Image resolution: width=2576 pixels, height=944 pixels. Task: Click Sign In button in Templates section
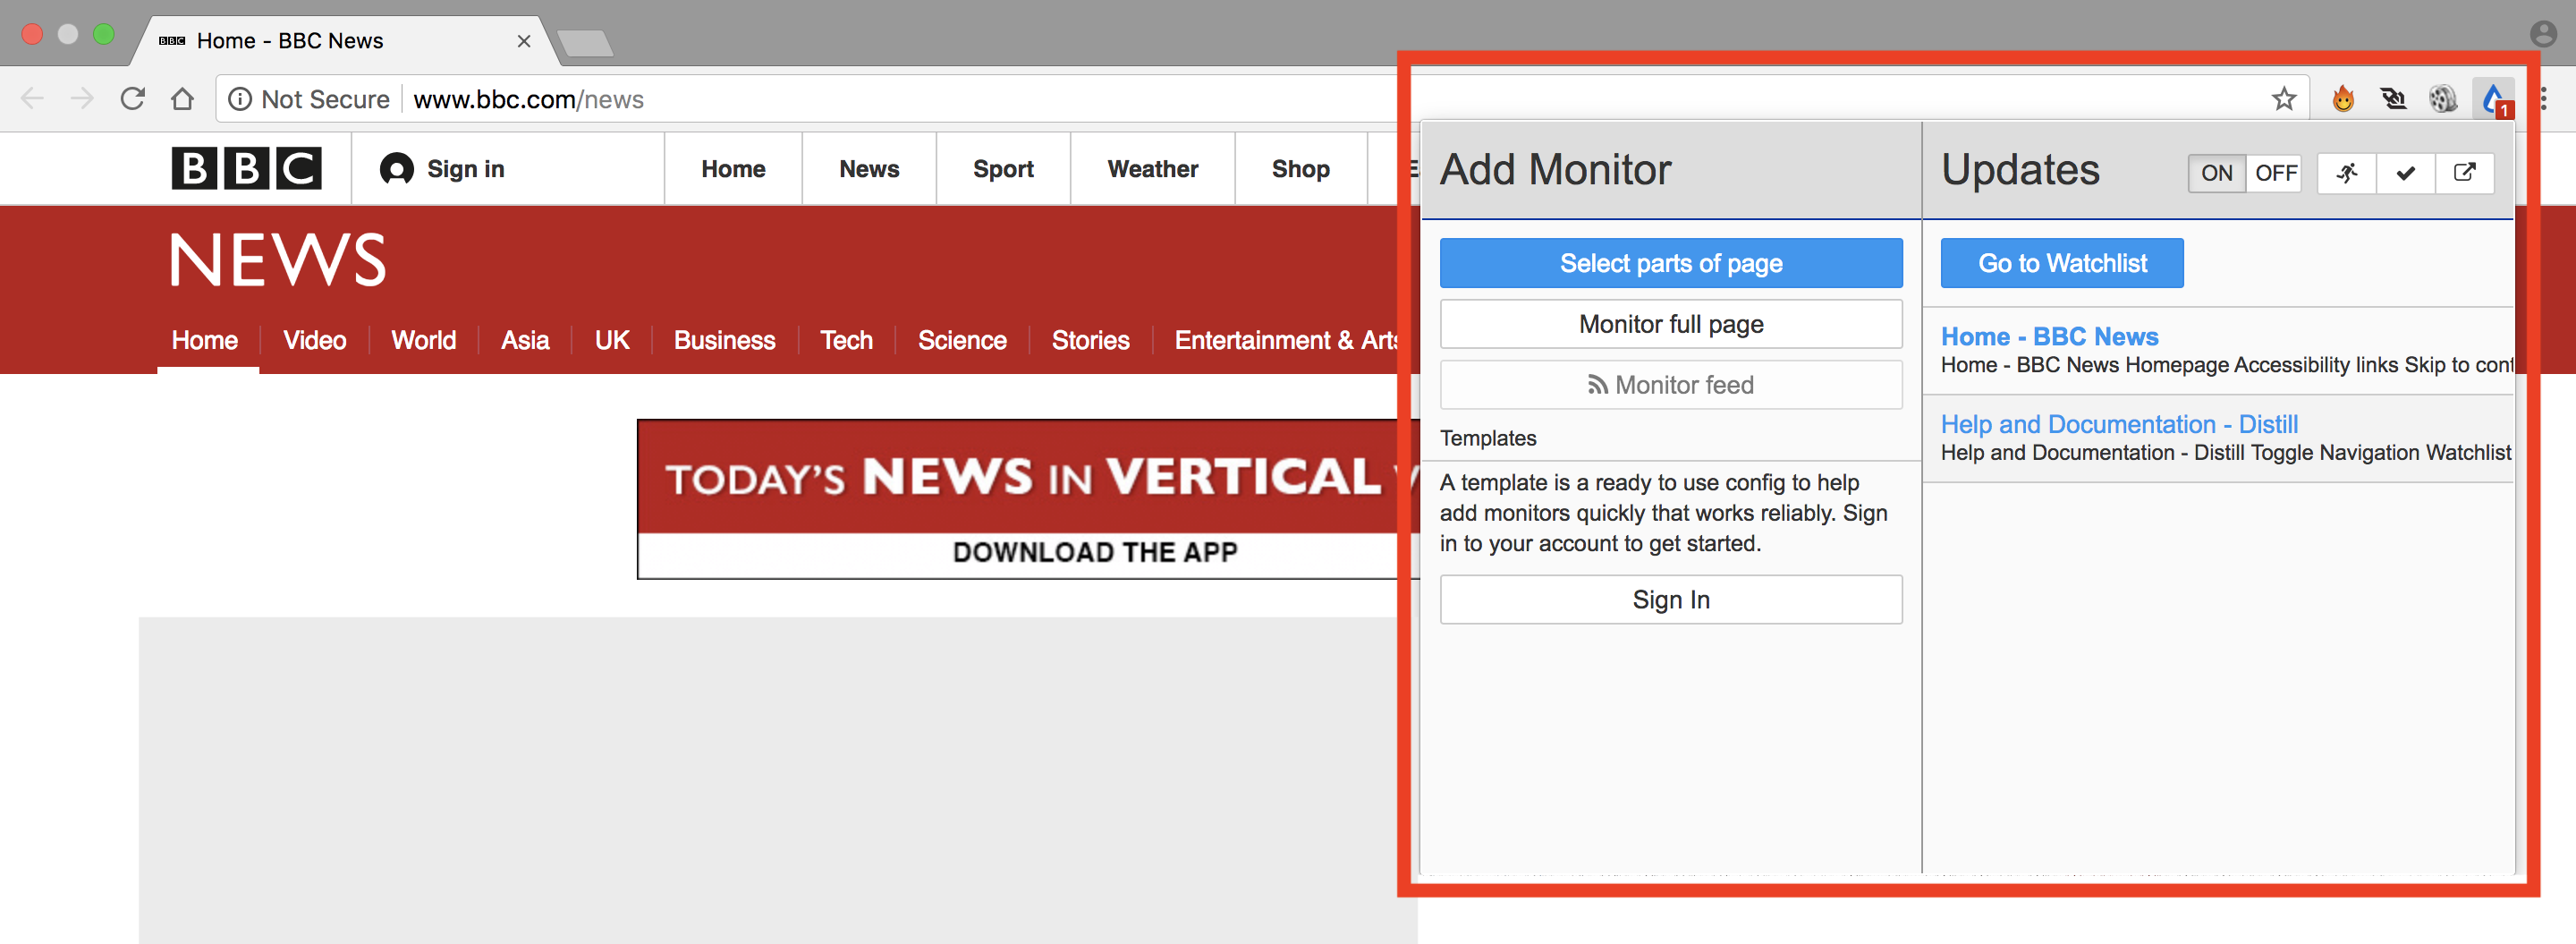coord(1671,599)
